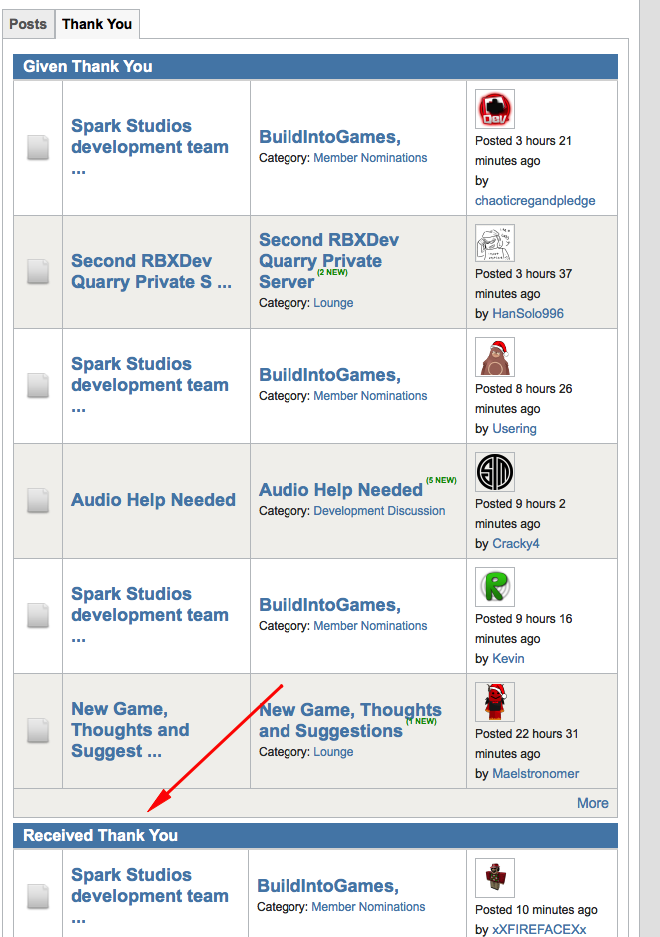Click HanSolo996's sketch avatar image
The image size is (660, 937).
coord(494,243)
